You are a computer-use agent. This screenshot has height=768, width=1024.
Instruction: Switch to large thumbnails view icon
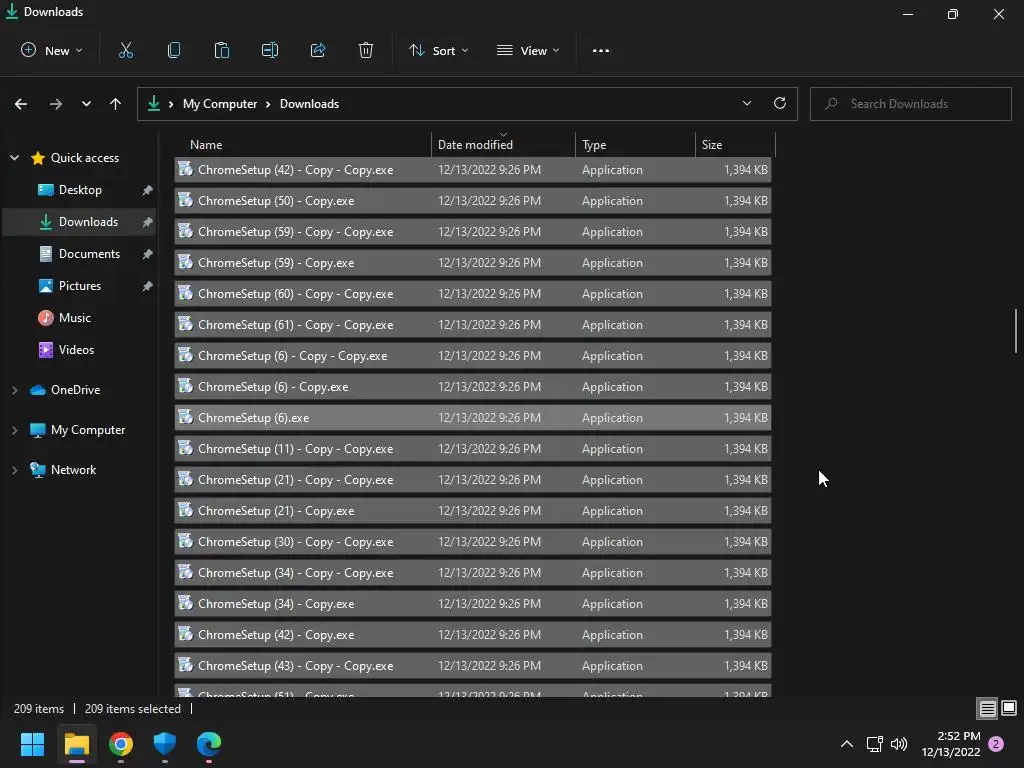coord(1009,708)
